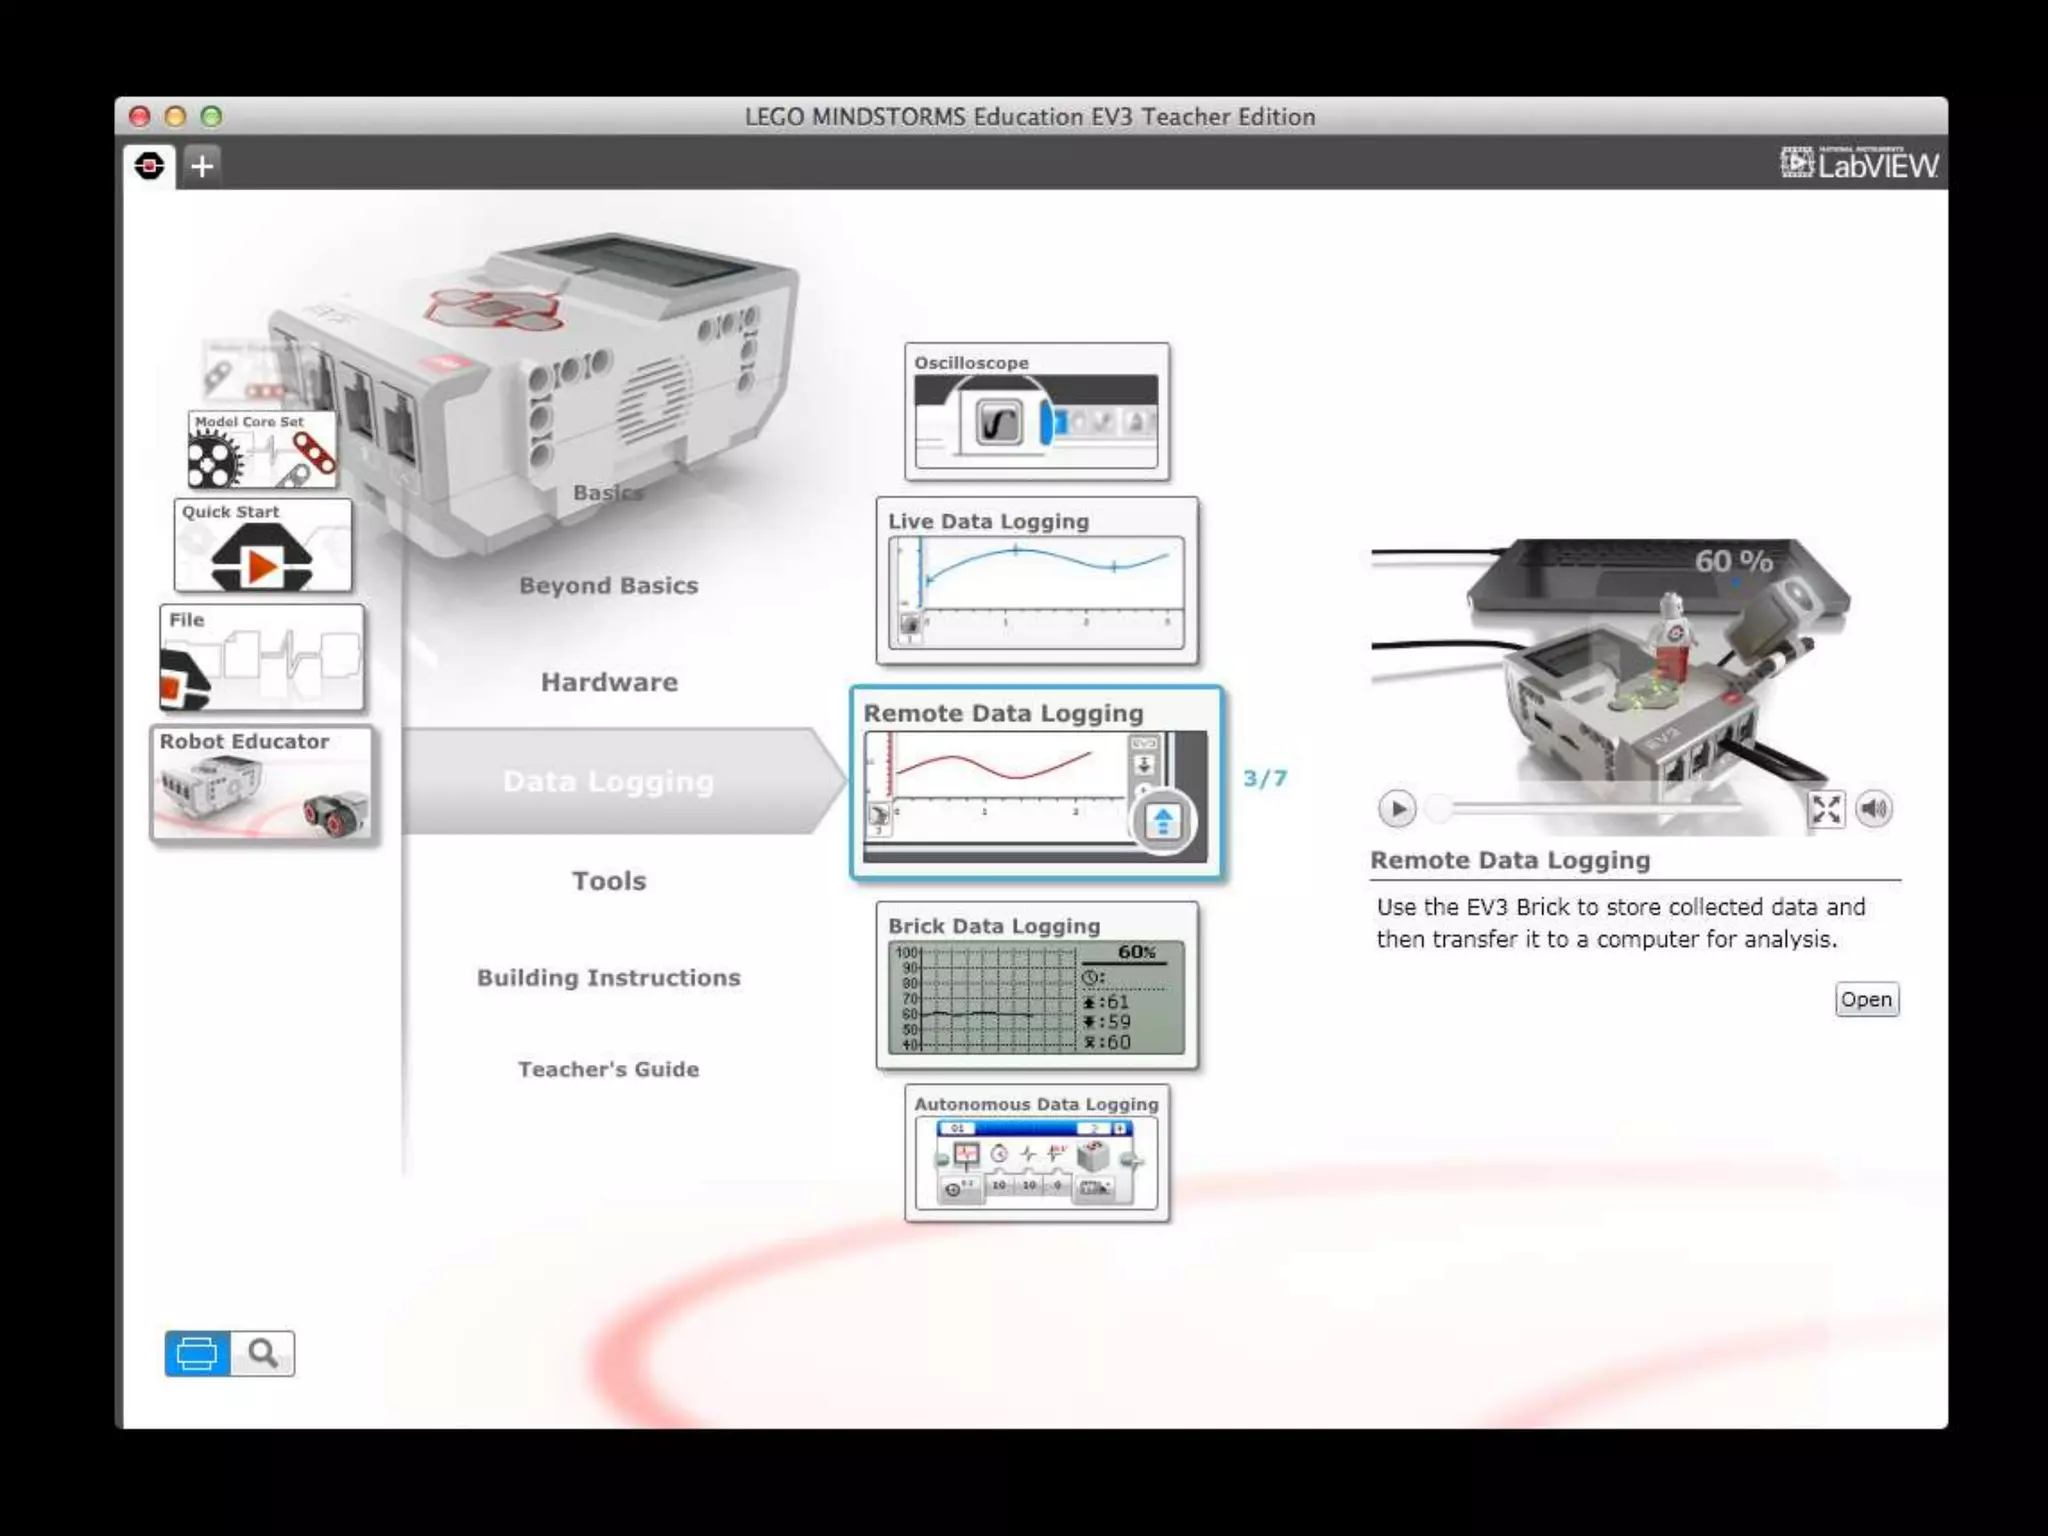Select the Robot Educator tile
Viewport: 2048px width, 1536px height.
click(262, 783)
